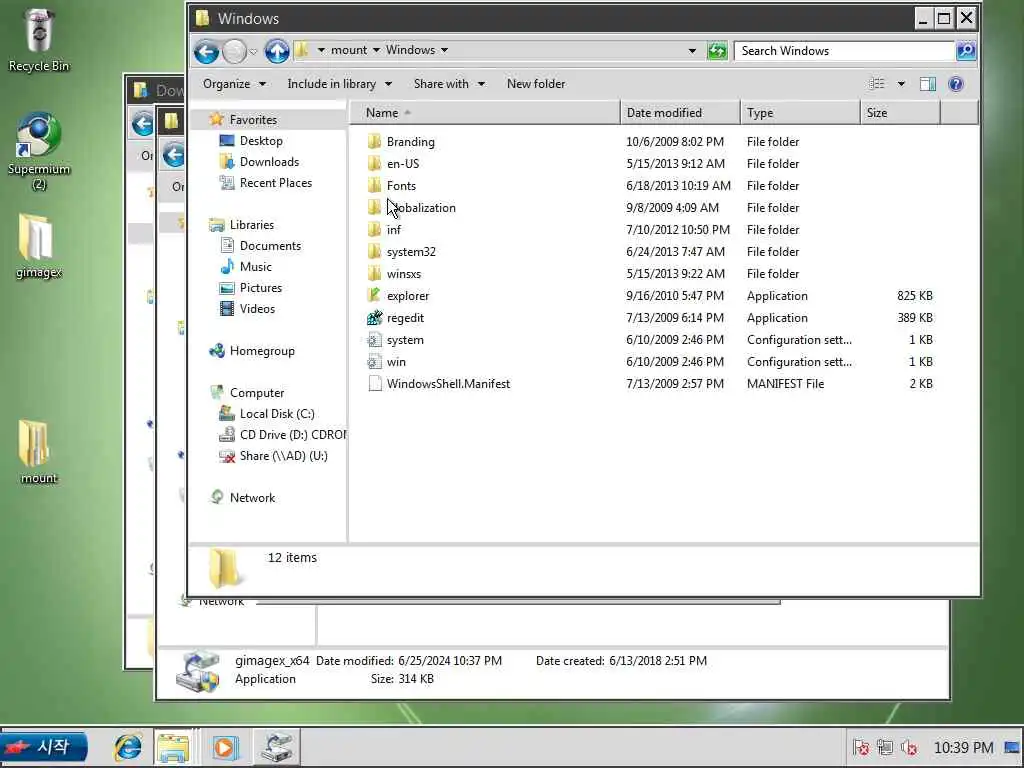The height and width of the screenshot is (768, 1024).
Task: Select the system32 folder
Action: pyautogui.click(x=410, y=252)
